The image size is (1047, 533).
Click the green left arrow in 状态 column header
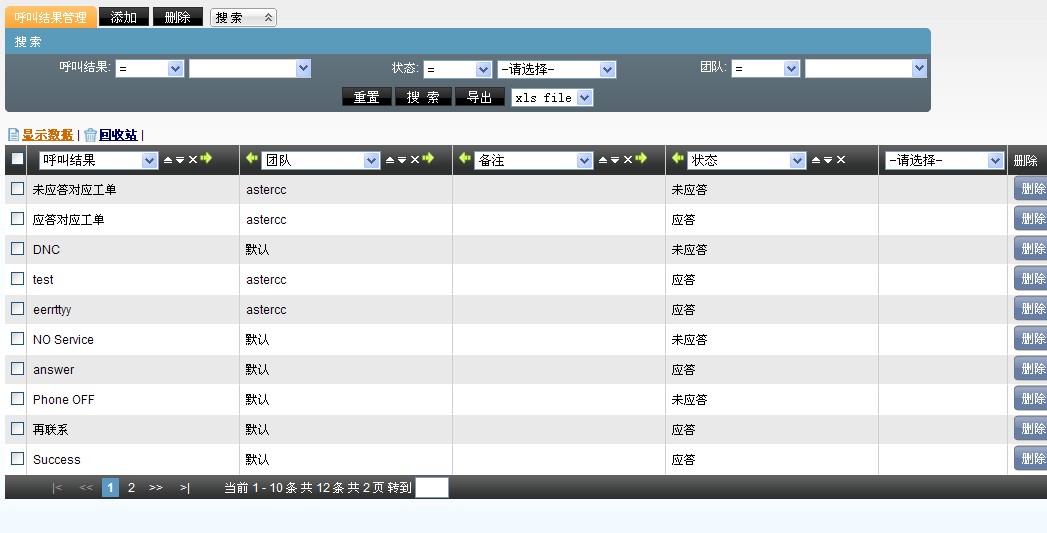click(x=677, y=159)
